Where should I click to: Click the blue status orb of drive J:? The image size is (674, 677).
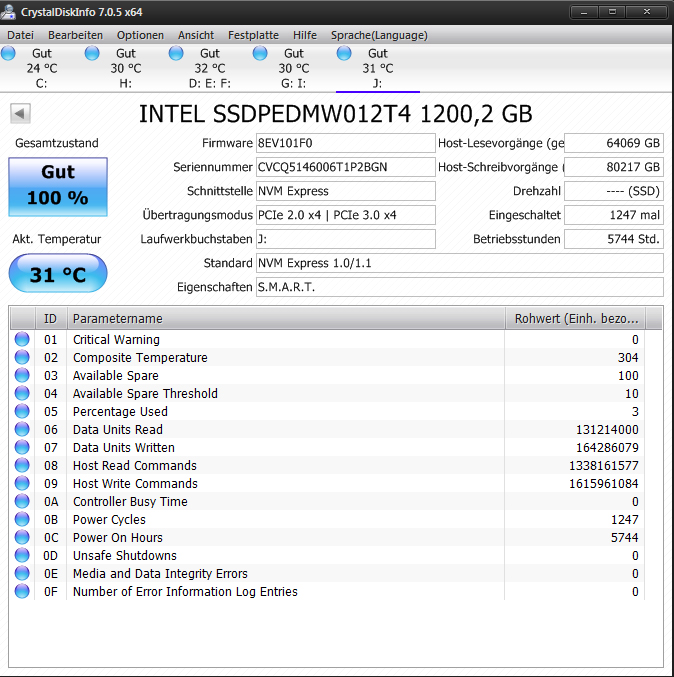pos(344,54)
